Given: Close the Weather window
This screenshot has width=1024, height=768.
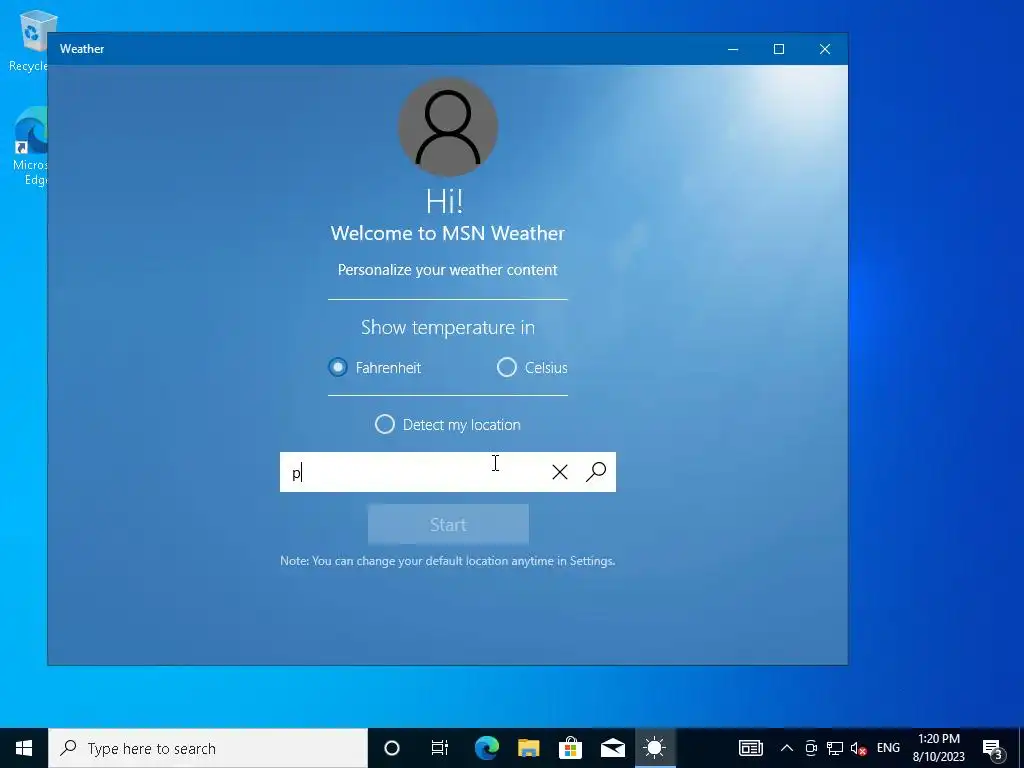Looking at the screenshot, I should 825,49.
